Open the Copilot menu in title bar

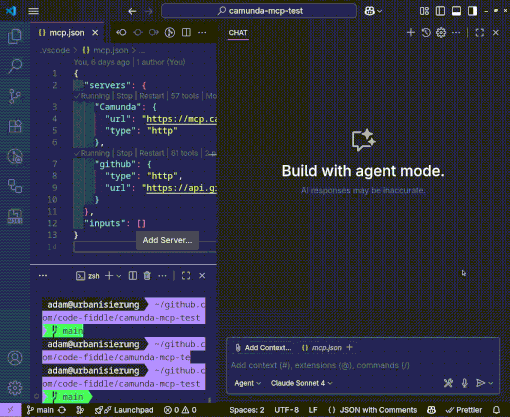[x=373, y=11]
